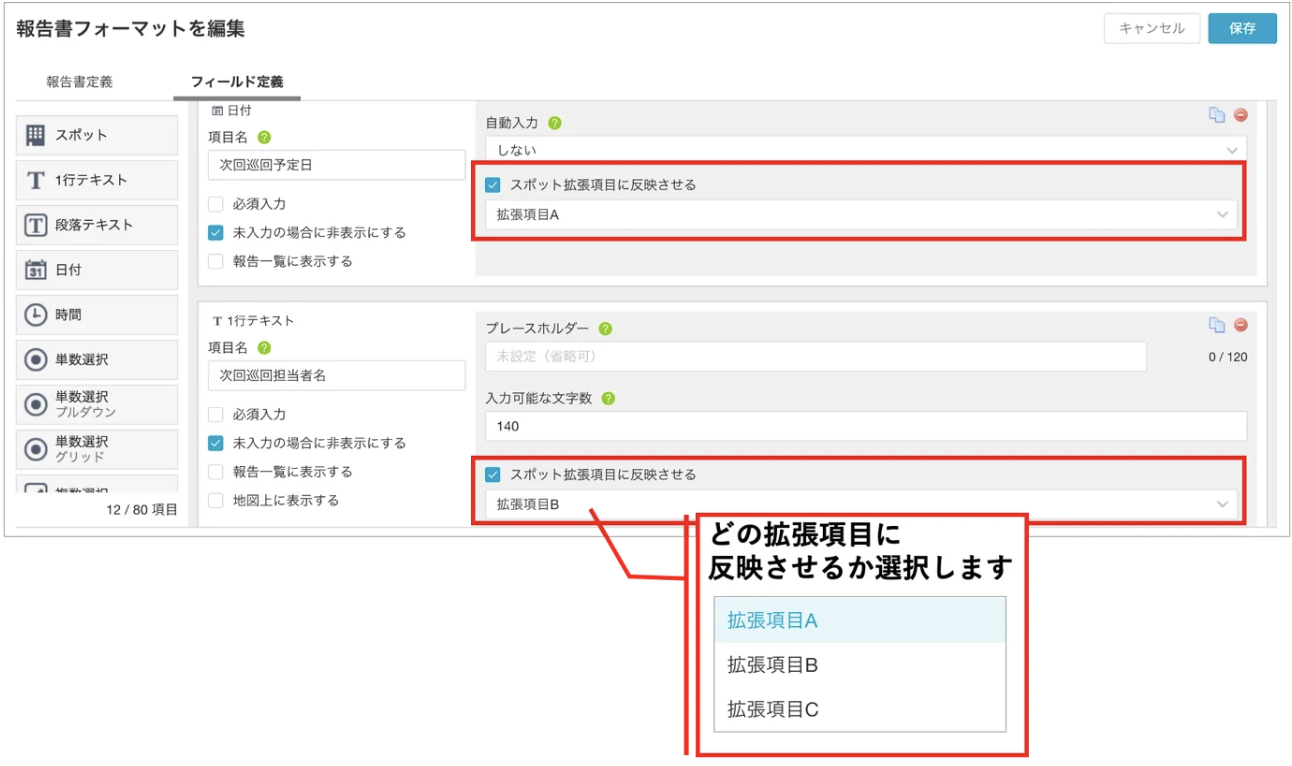Delete the 次回巡回担当者名 text field
Viewport: 1292px width, 766px height.
1241,325
